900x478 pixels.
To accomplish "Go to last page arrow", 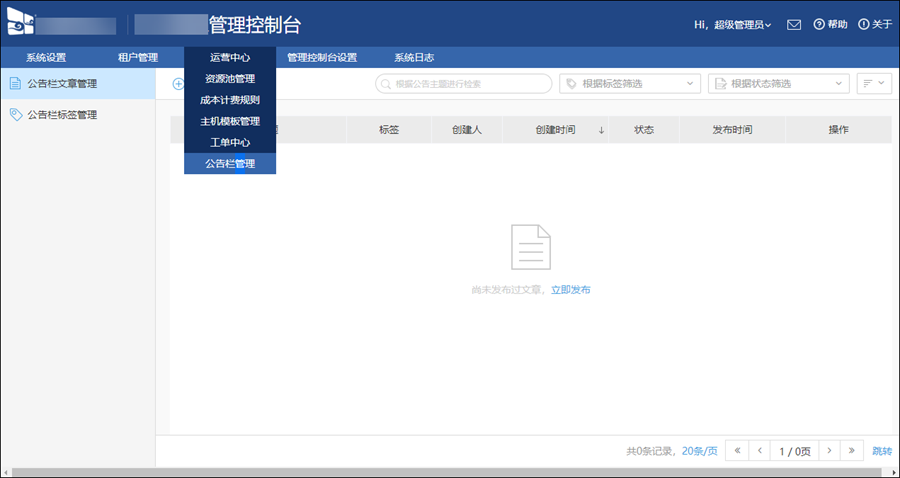I will pyautogui.click(x=852, y=450).
